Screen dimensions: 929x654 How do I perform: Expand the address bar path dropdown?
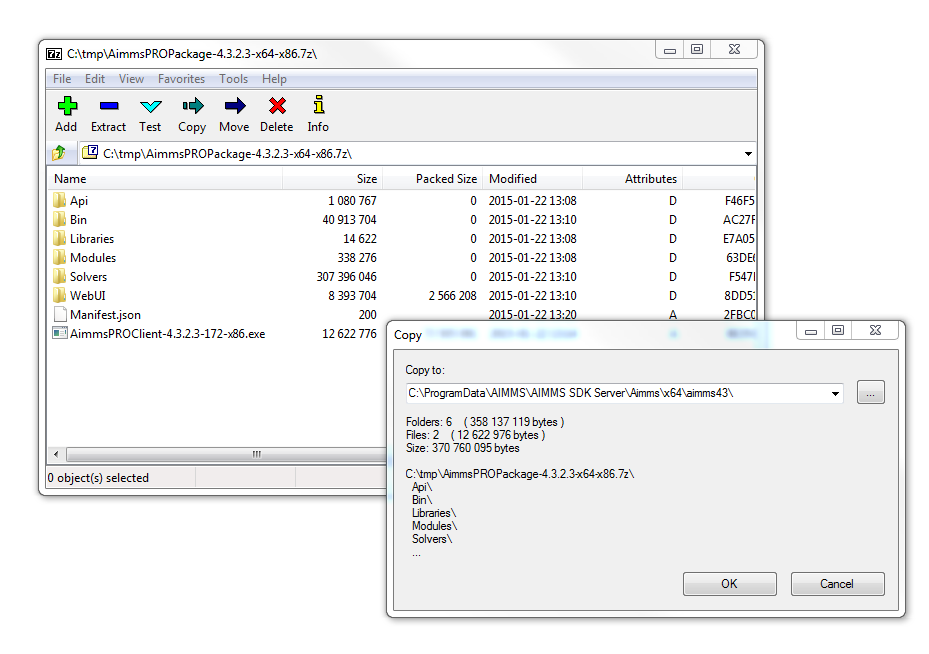[x=748, y=154]
